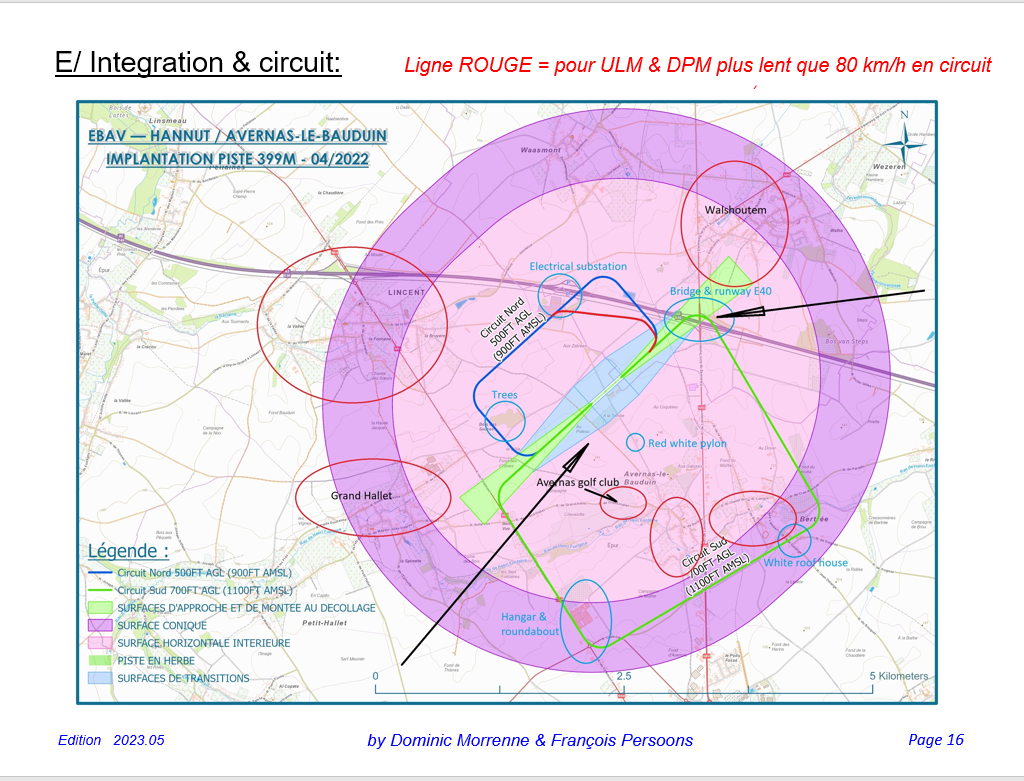The width and height of the screenshot is (1024, 781).
Task: Click the 2.5 mark on scale bar
Action: coord(624,677)
